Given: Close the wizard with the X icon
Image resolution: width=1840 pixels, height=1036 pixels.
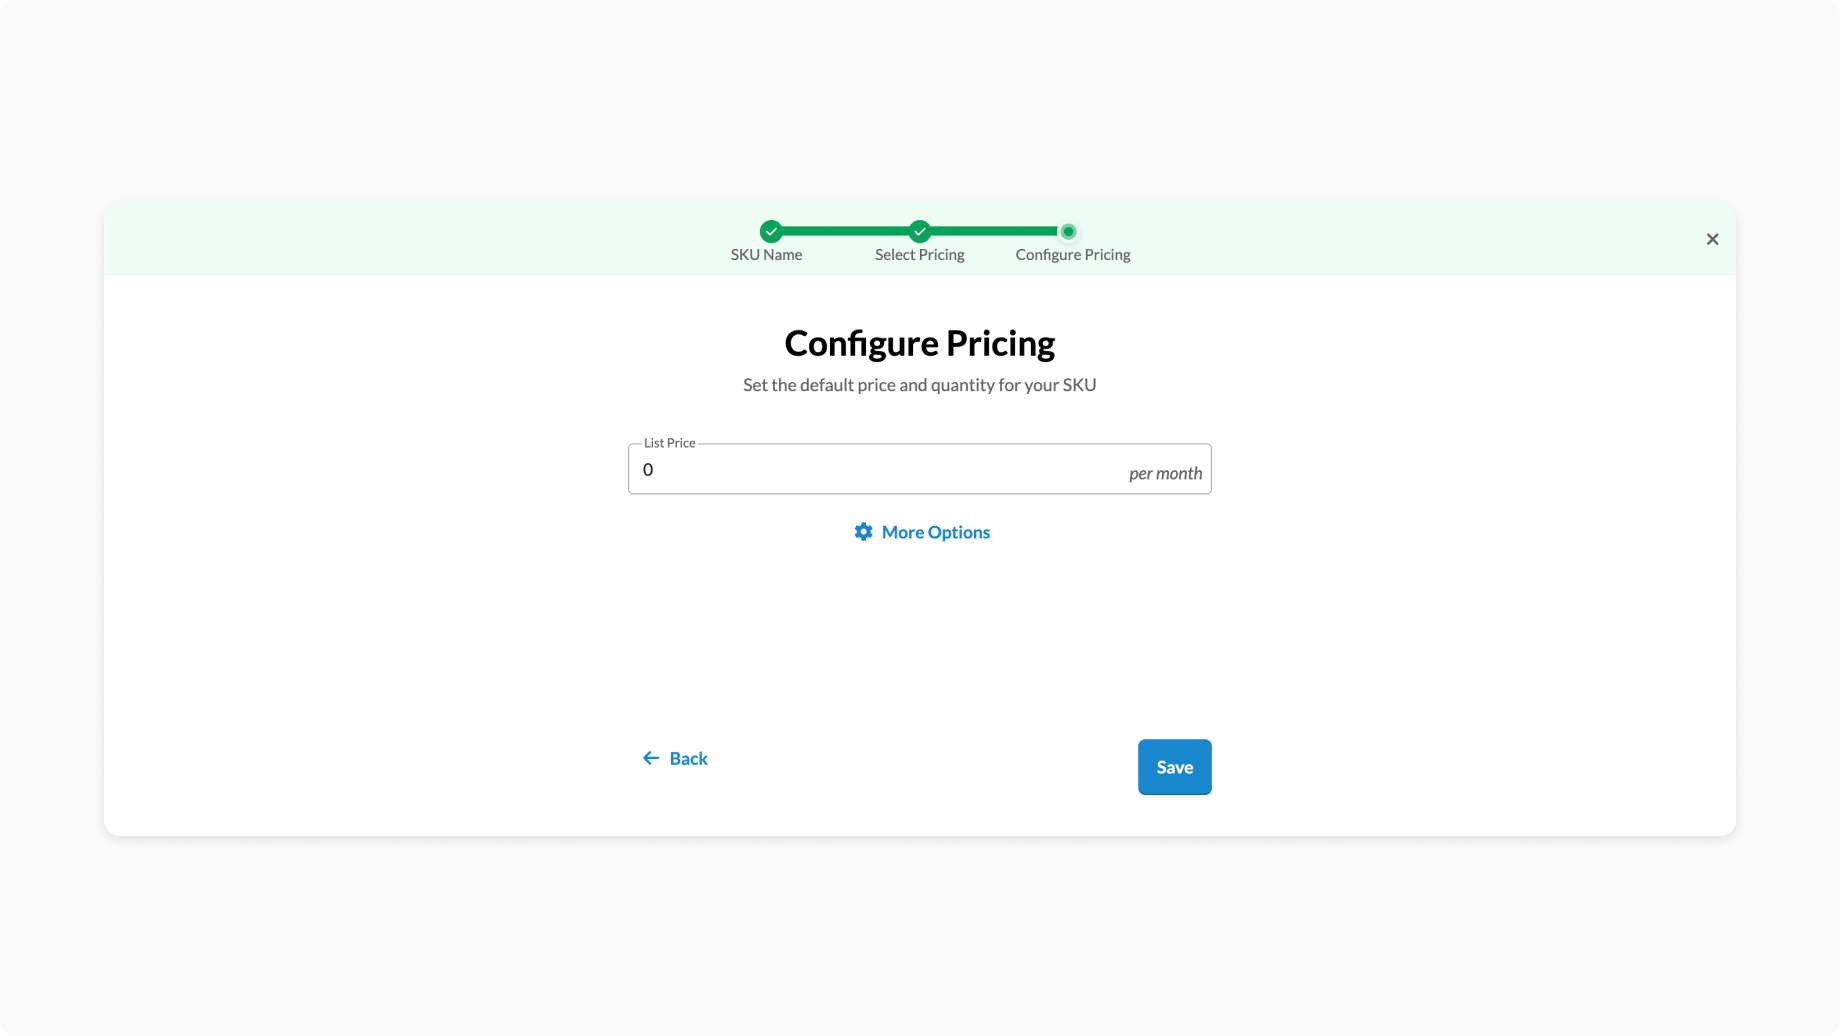Looking at the screenshot, I should coord(1712,239).
